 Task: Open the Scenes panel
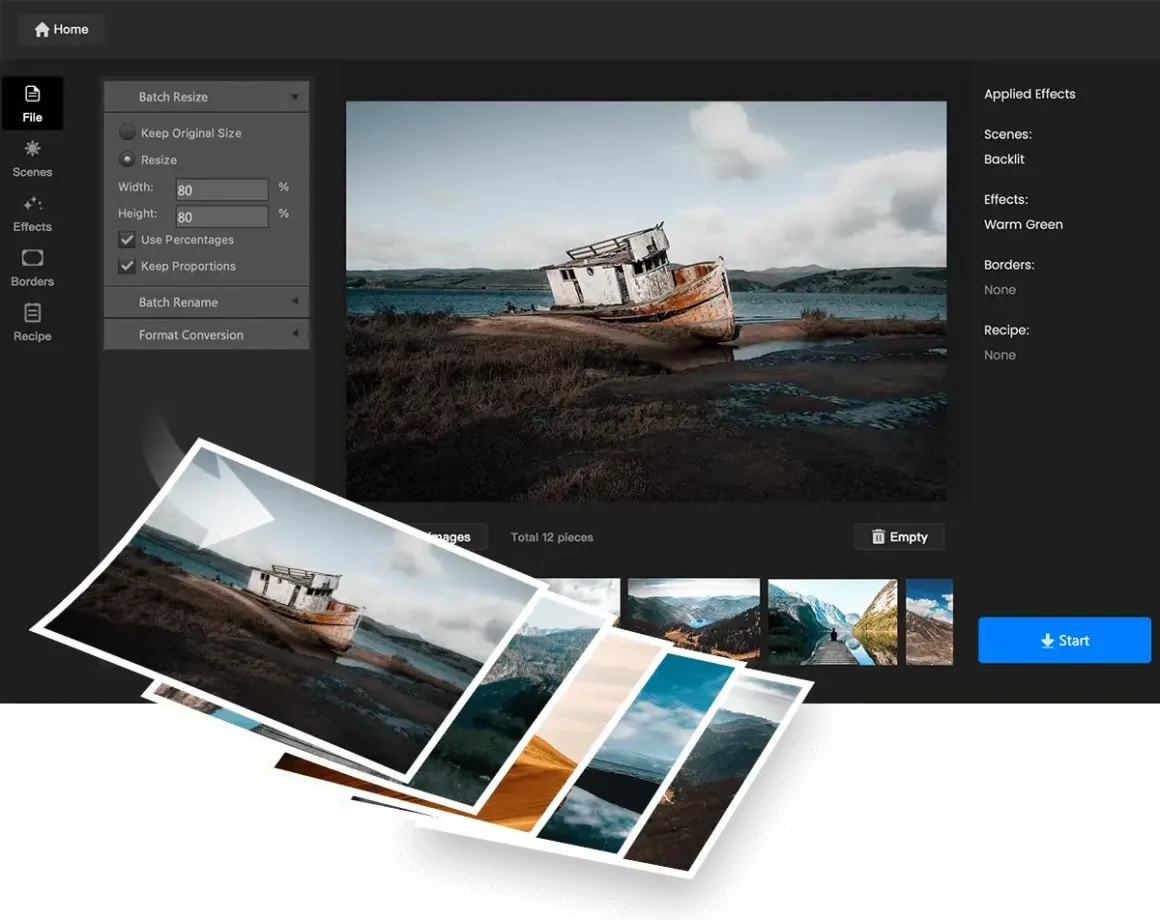[32, 158]
